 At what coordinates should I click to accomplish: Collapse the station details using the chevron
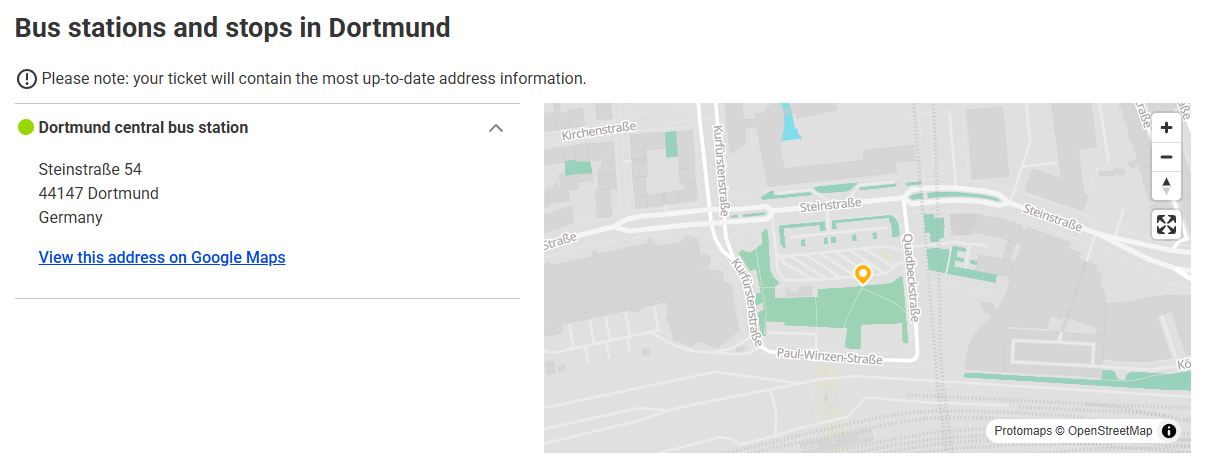tap(495, 128)
